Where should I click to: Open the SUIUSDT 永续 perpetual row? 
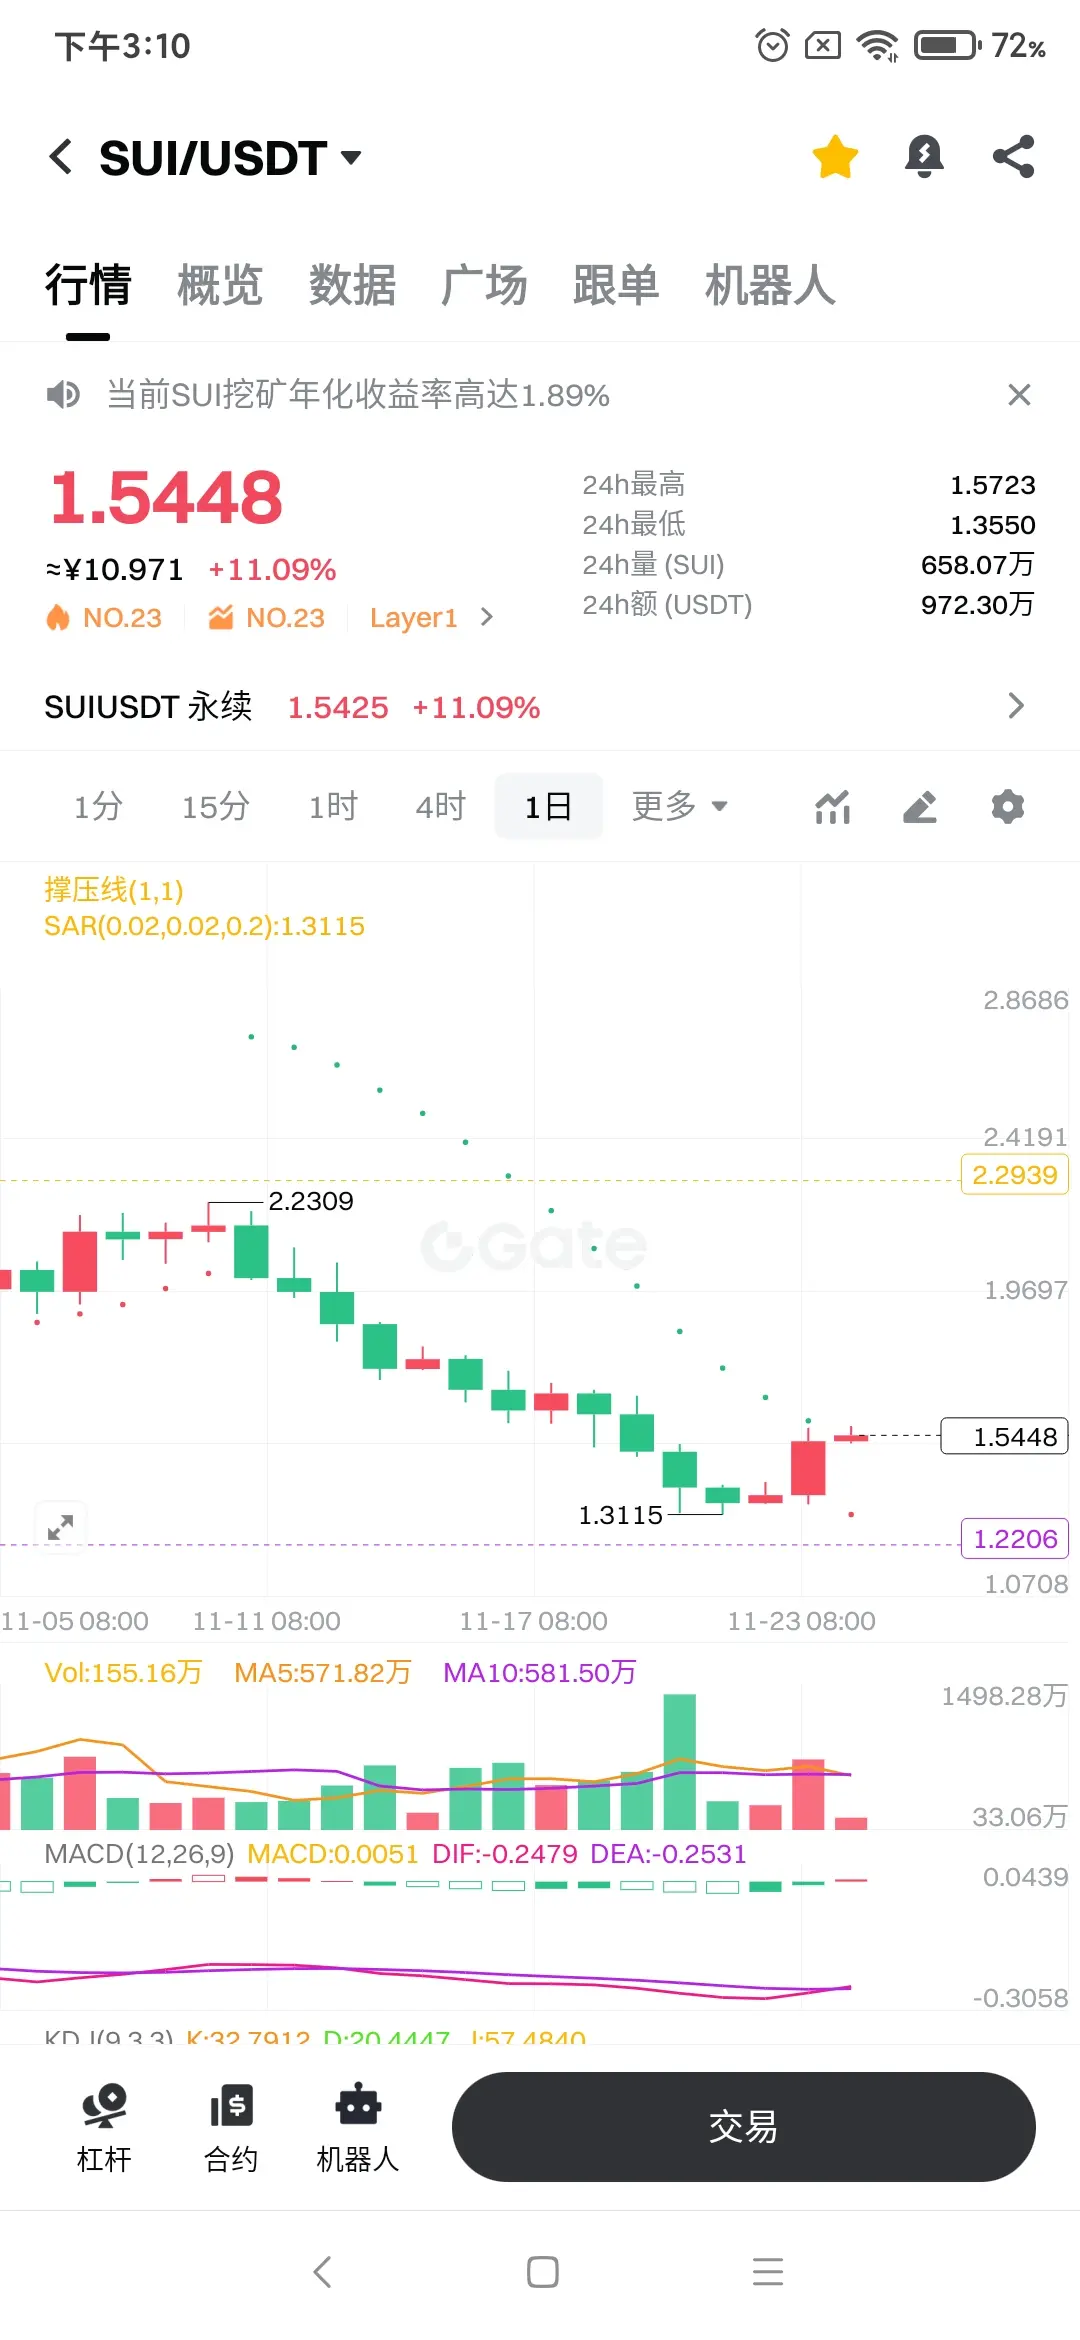click(x=540, y=707)
